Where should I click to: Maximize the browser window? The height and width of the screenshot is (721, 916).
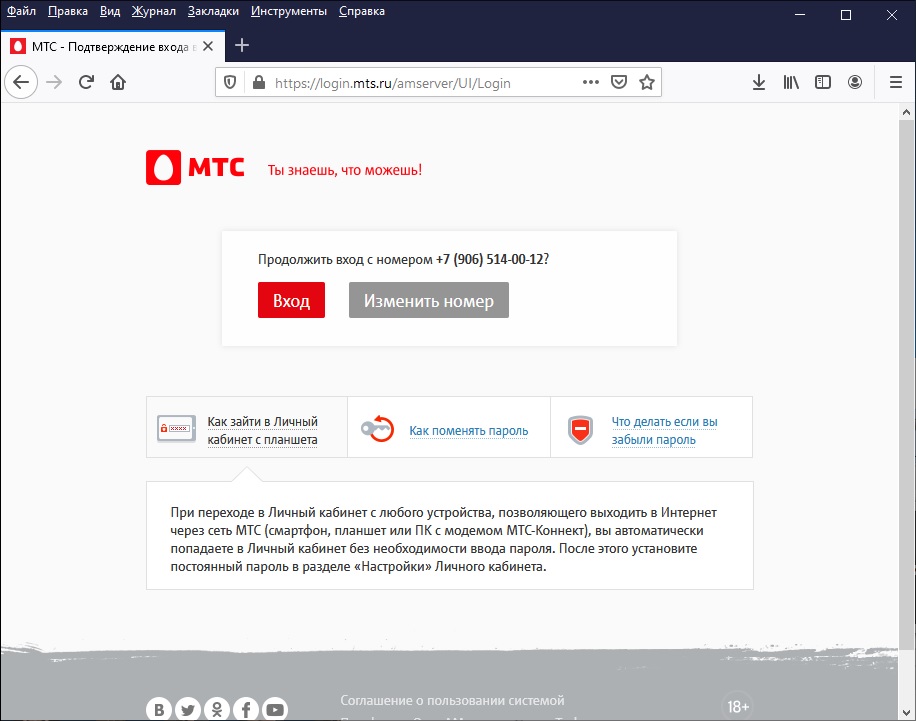point(845,15)
